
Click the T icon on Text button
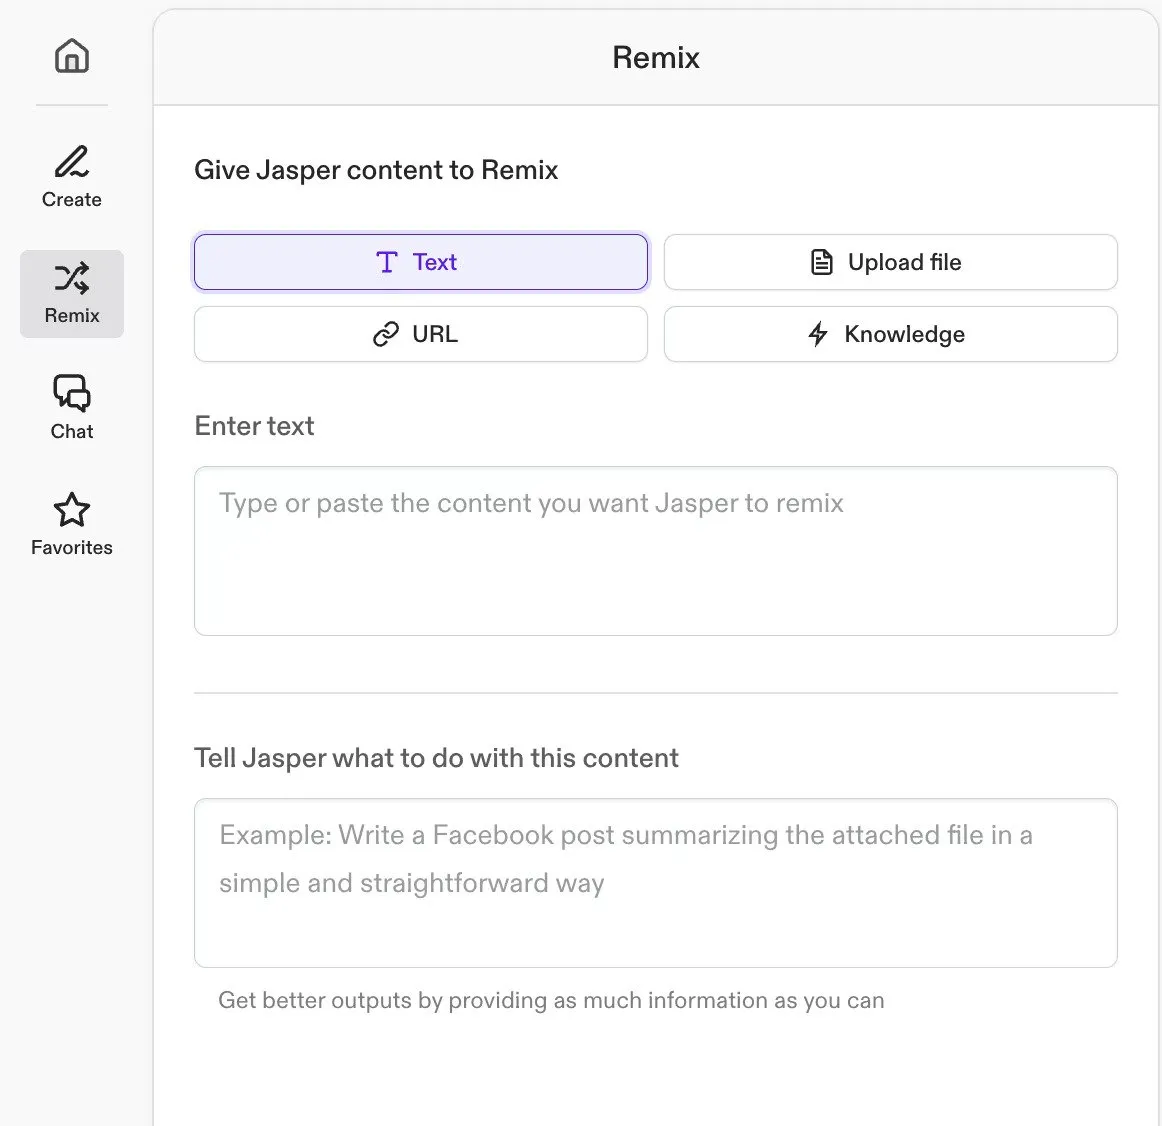pos(387,262)
